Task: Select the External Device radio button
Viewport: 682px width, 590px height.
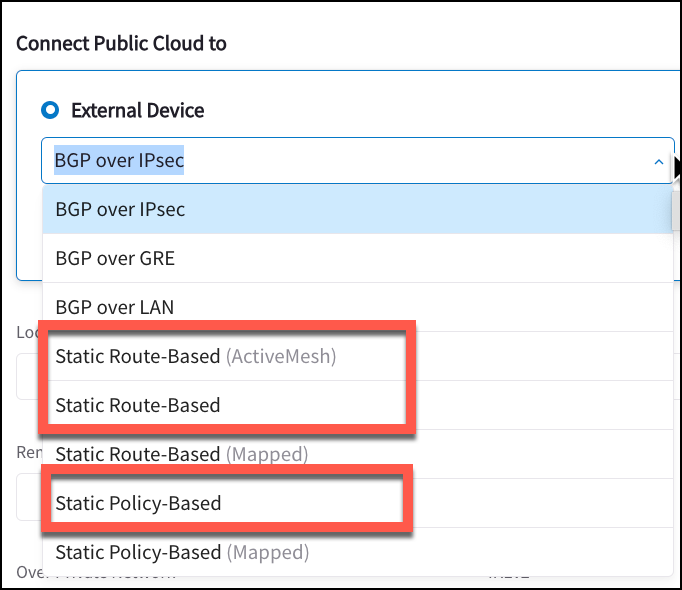Action: (x=50, y=110)
